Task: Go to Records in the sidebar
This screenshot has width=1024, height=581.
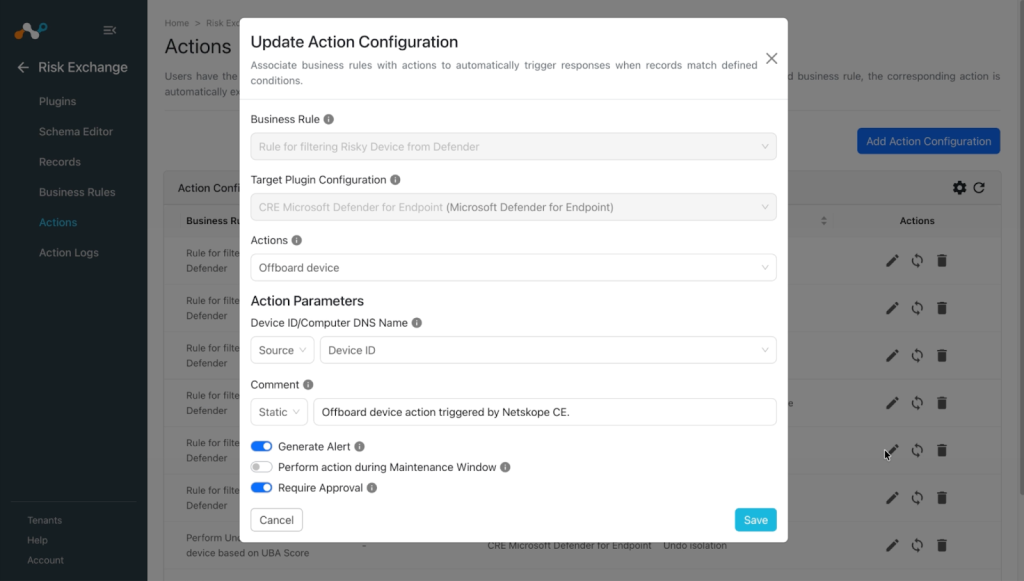Action: tap(59, 162)
